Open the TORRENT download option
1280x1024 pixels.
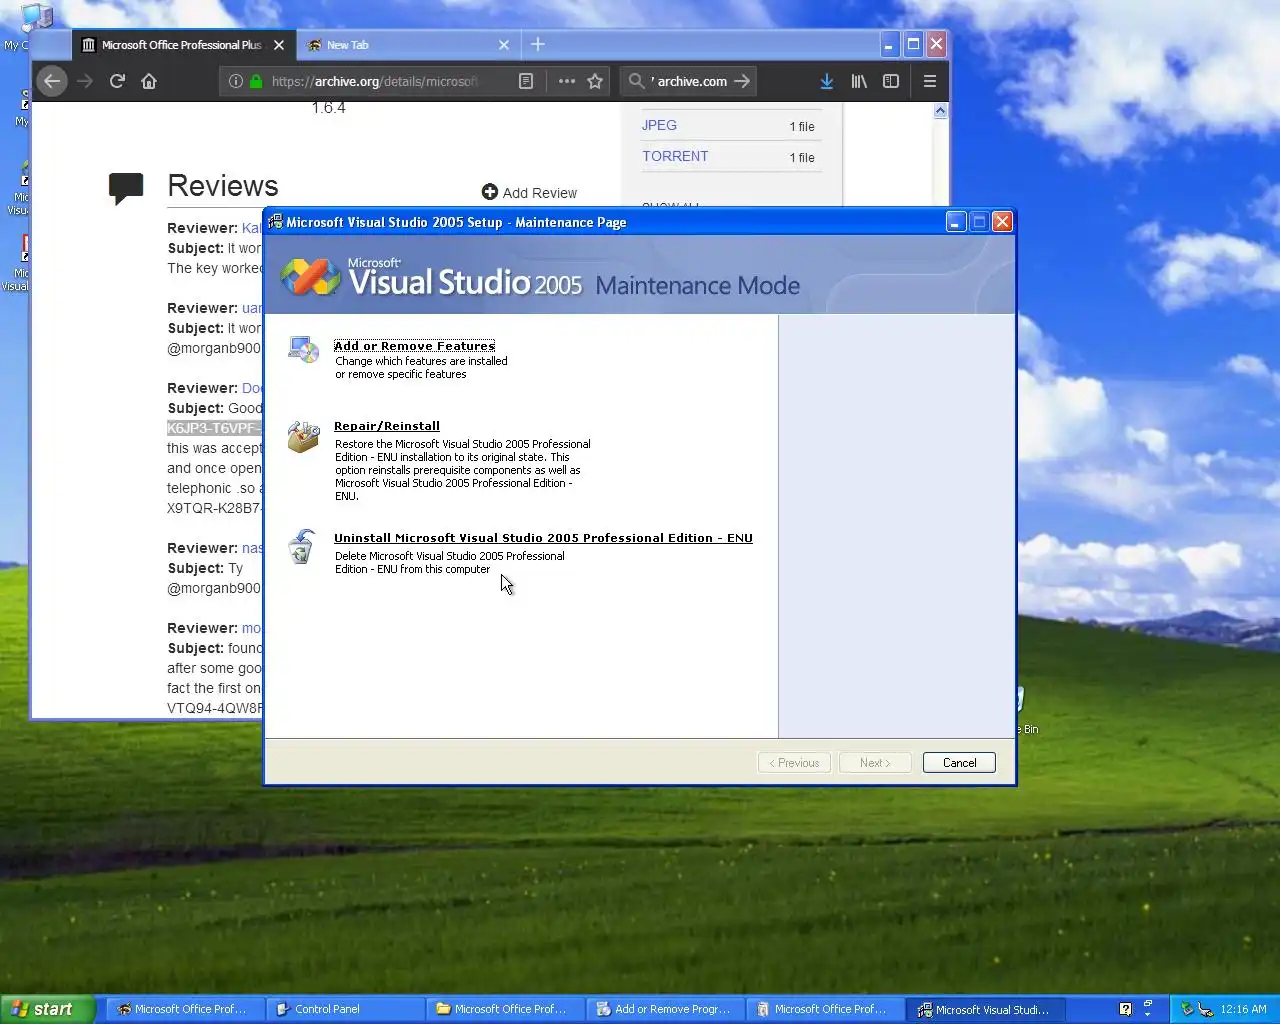675,156
